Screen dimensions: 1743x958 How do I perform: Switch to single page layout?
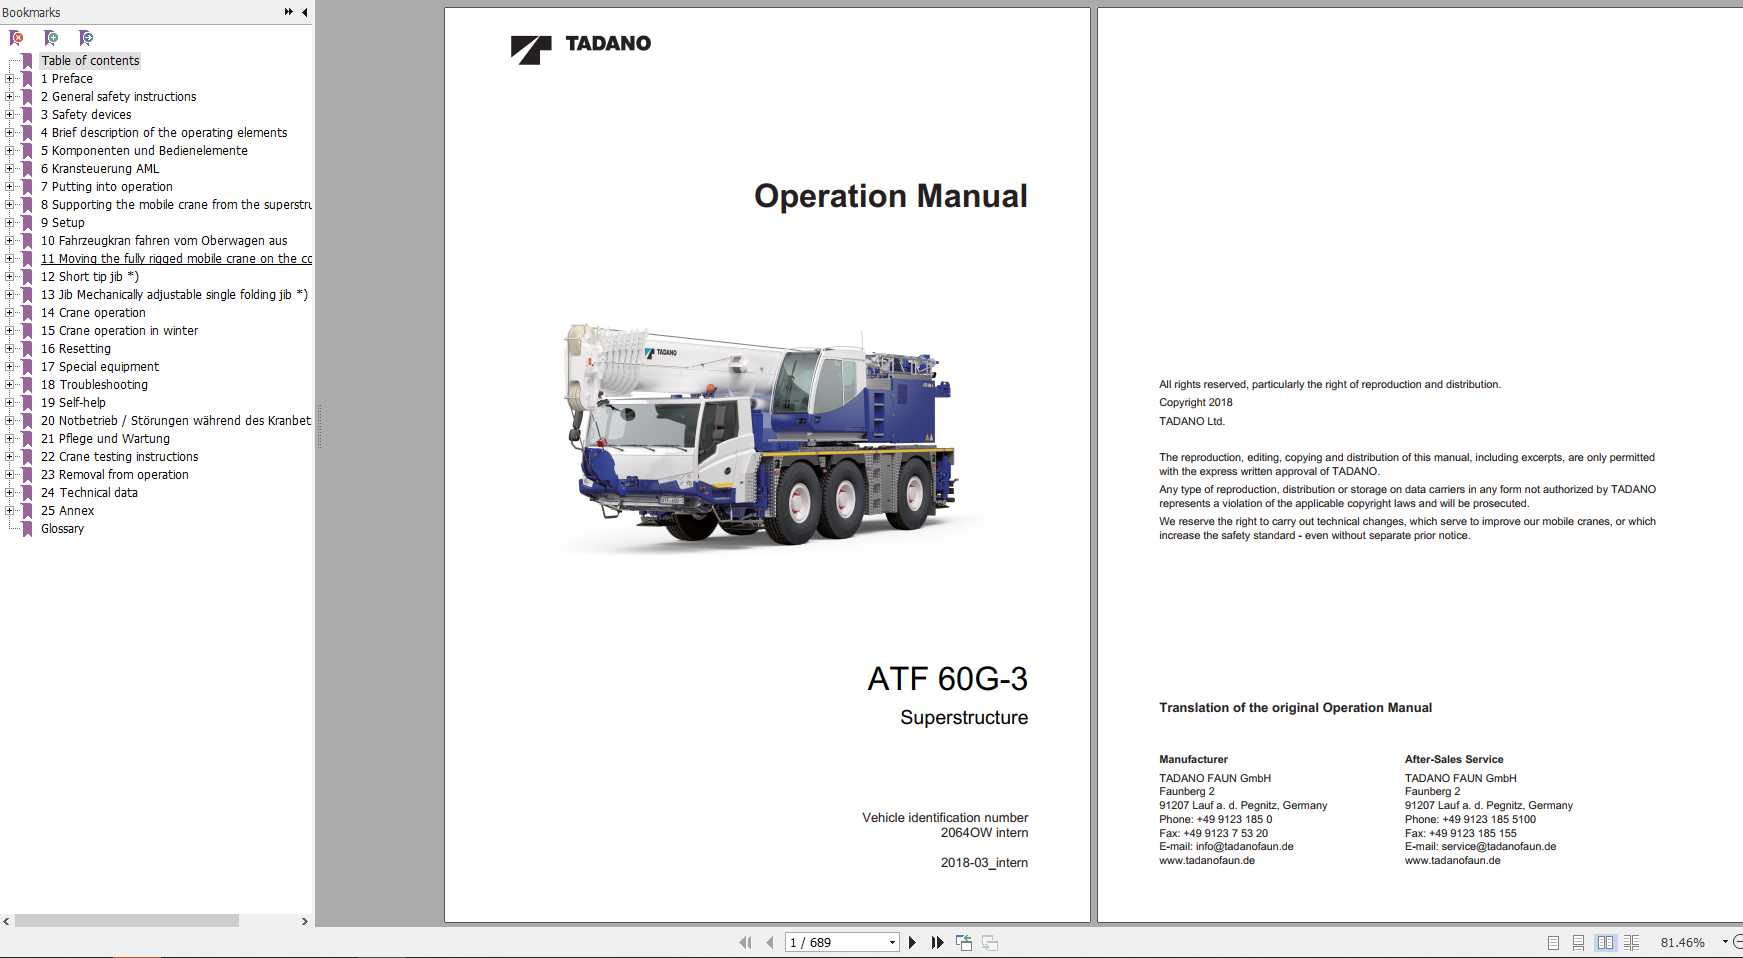pyautogui.click(x=1553, y=942)
